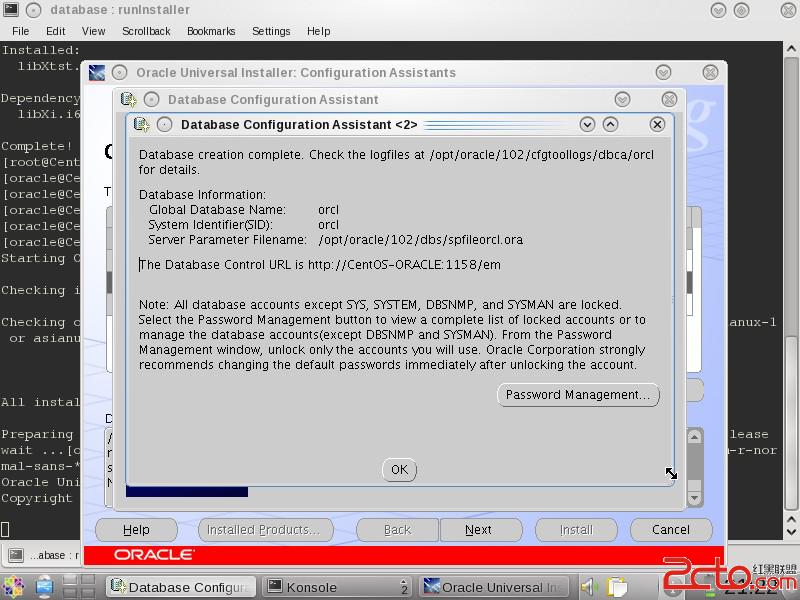Screen dimensions: 800x600
Task: Click the Konsole scrollbar up arrow
Action: point(791,49)
